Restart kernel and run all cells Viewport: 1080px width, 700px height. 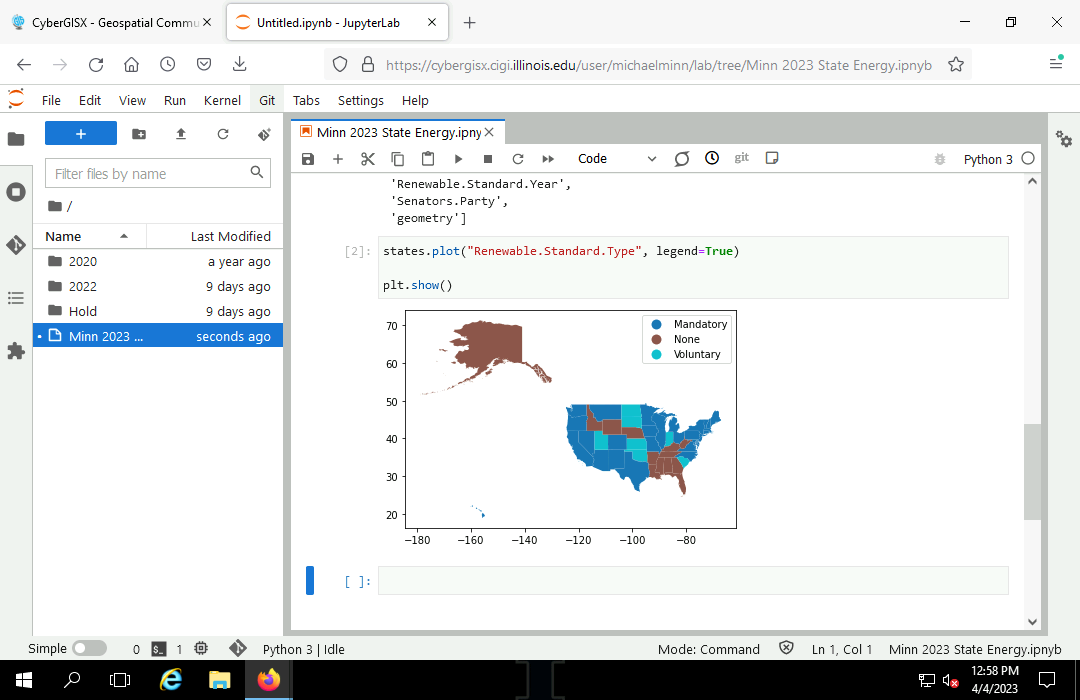tap(548, 159)
